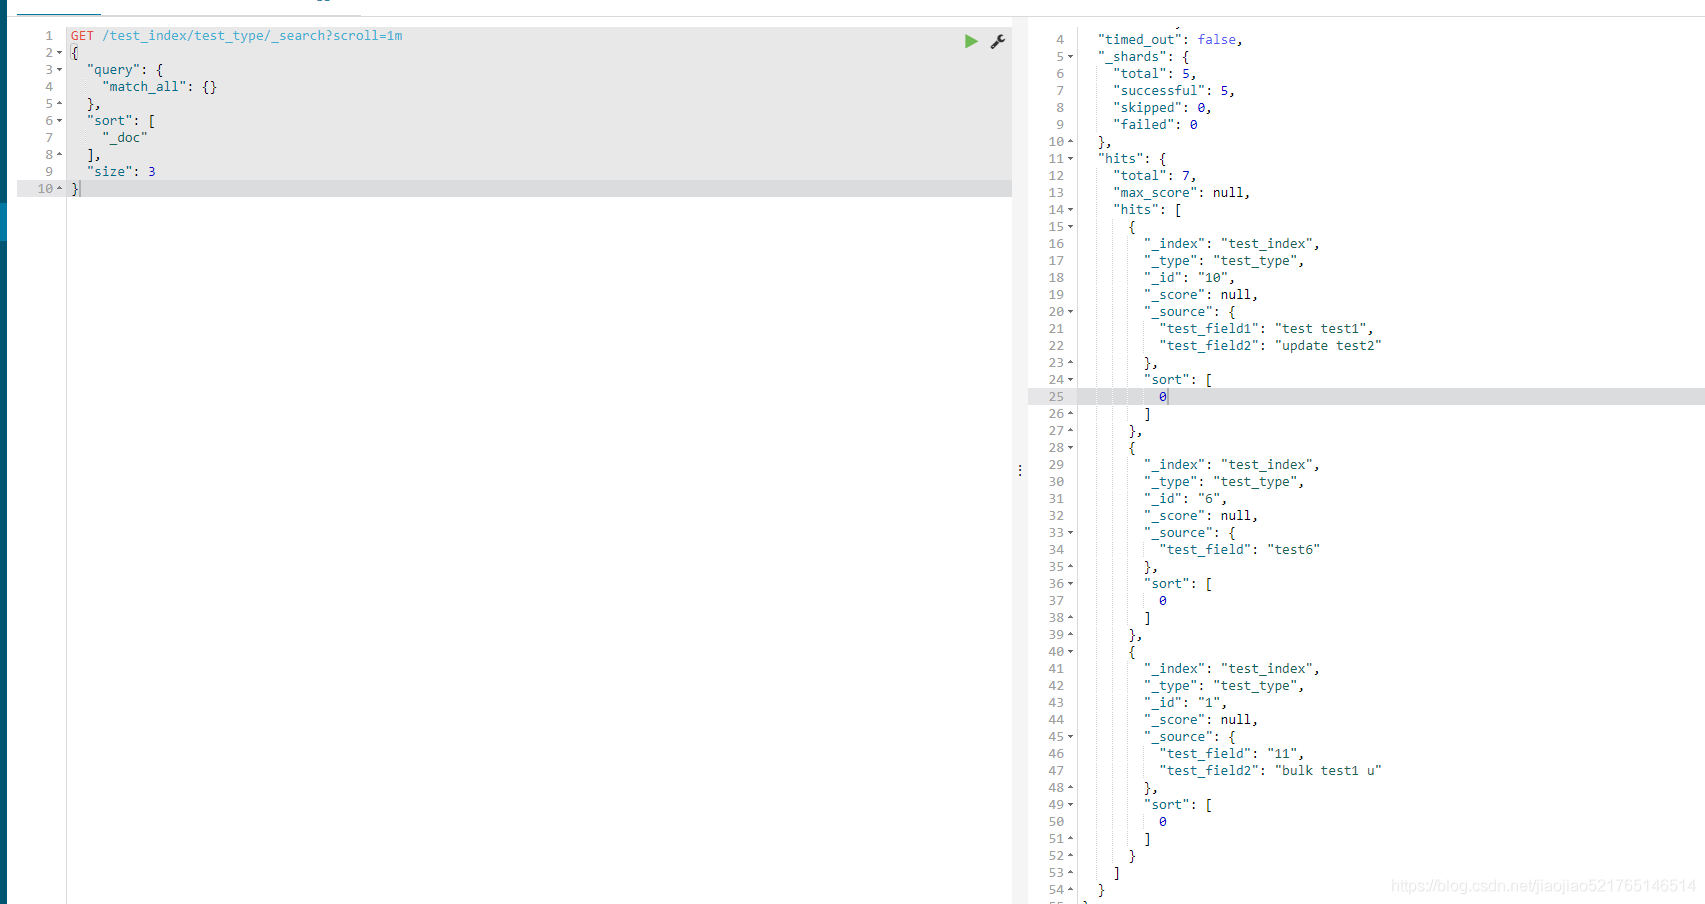Collapse "_shards" block at response line 5

[1071, 56]
